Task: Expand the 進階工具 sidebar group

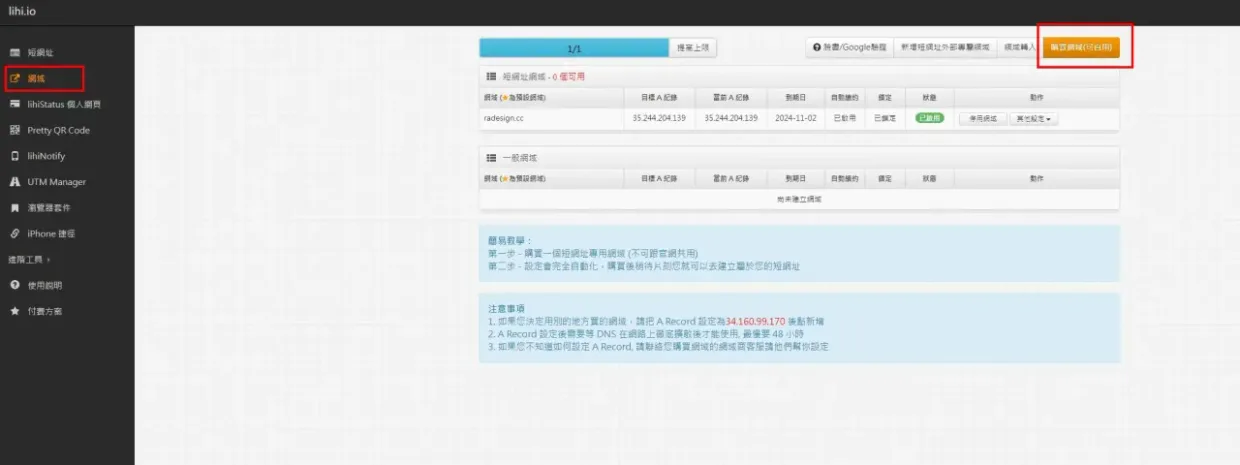Action: 29,260
